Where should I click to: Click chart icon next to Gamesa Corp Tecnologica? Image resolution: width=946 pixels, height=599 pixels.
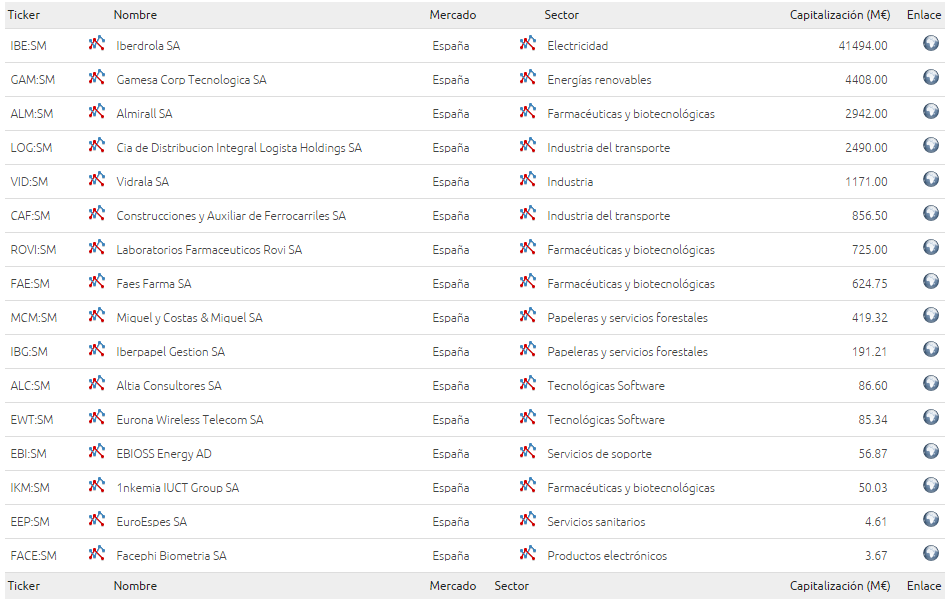click(x=97, y=77)
